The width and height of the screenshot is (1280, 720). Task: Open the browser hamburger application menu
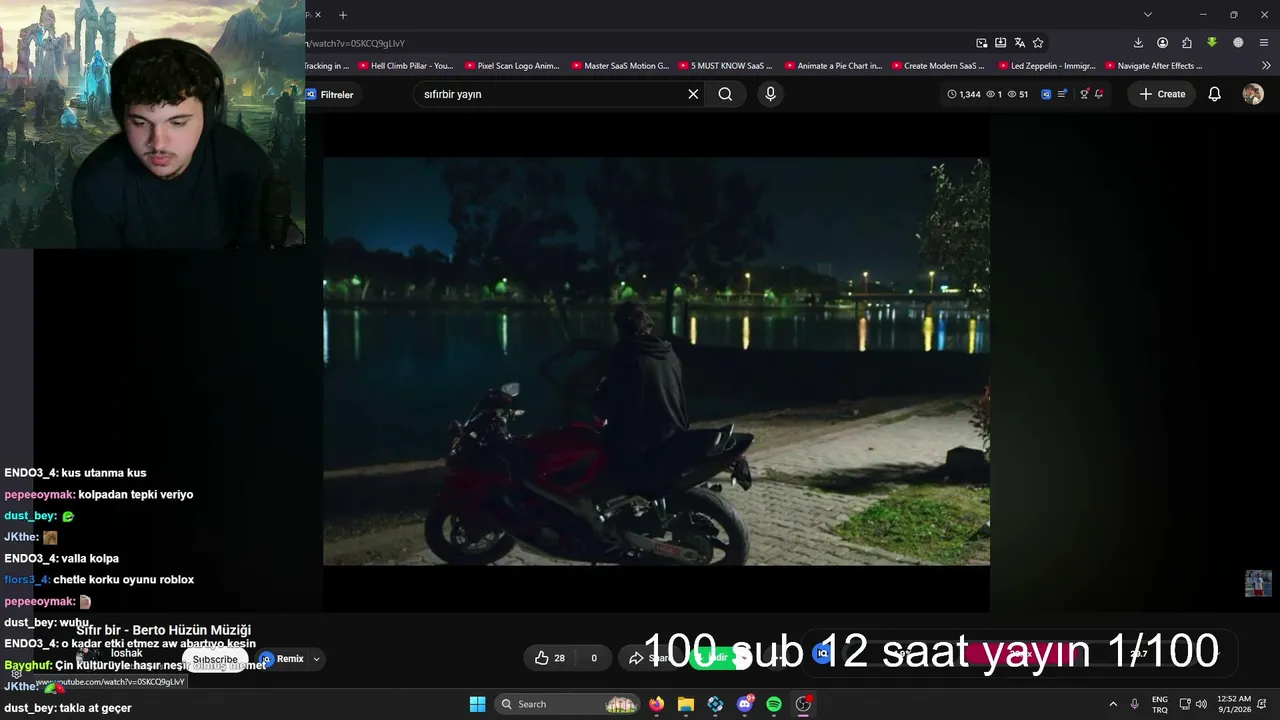pyautogui.click(x=1264, y=43)
